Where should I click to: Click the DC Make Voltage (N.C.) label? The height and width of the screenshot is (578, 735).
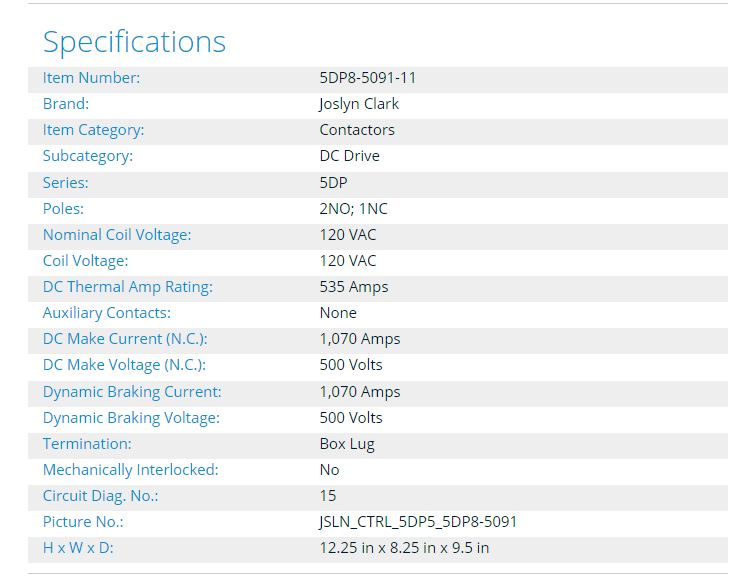tap(124, 365)
